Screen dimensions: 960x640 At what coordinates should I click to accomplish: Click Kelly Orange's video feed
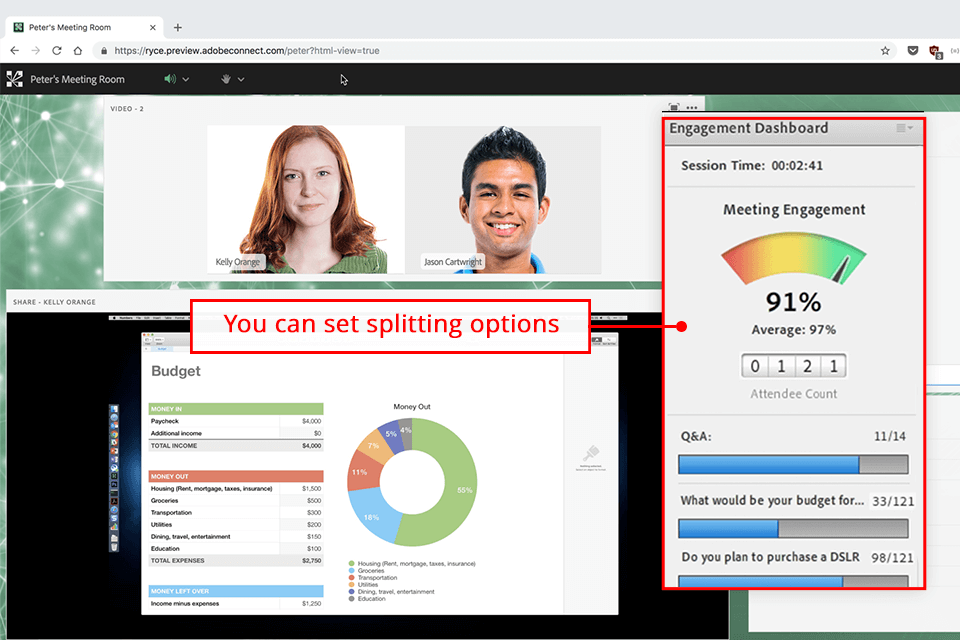(306, 200)
